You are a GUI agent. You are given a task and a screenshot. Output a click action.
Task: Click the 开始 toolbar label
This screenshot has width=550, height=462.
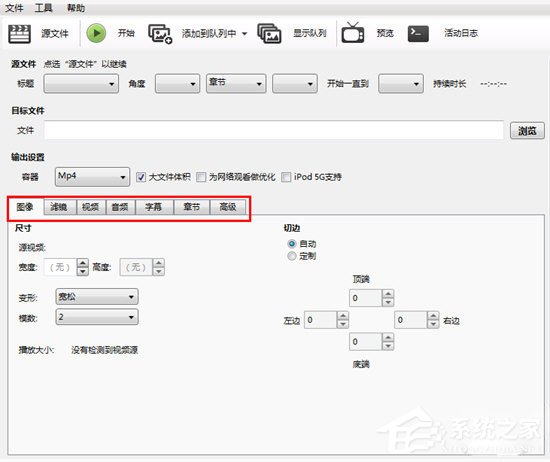coord(126,33)
